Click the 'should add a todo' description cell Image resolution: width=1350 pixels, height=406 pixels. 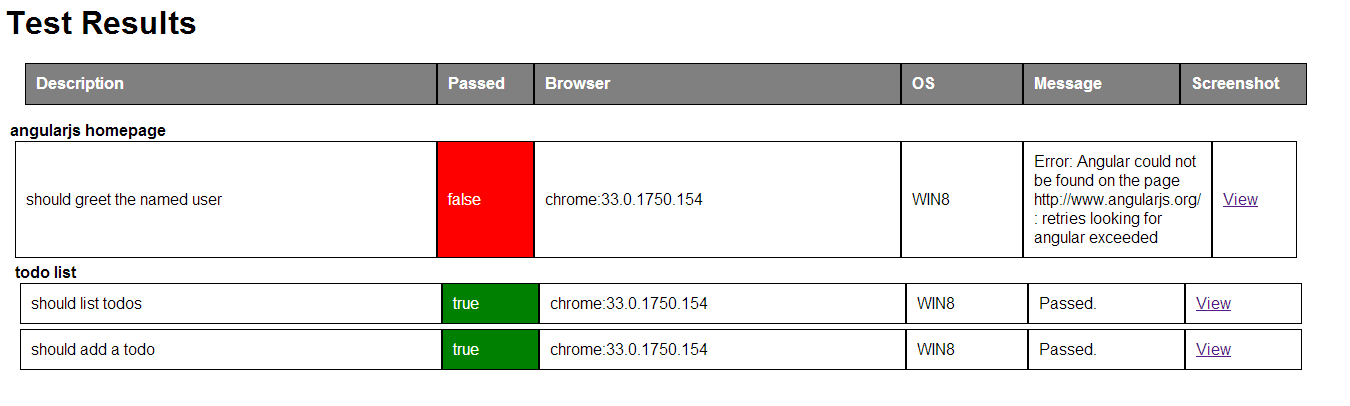click(x=93, y=349)
